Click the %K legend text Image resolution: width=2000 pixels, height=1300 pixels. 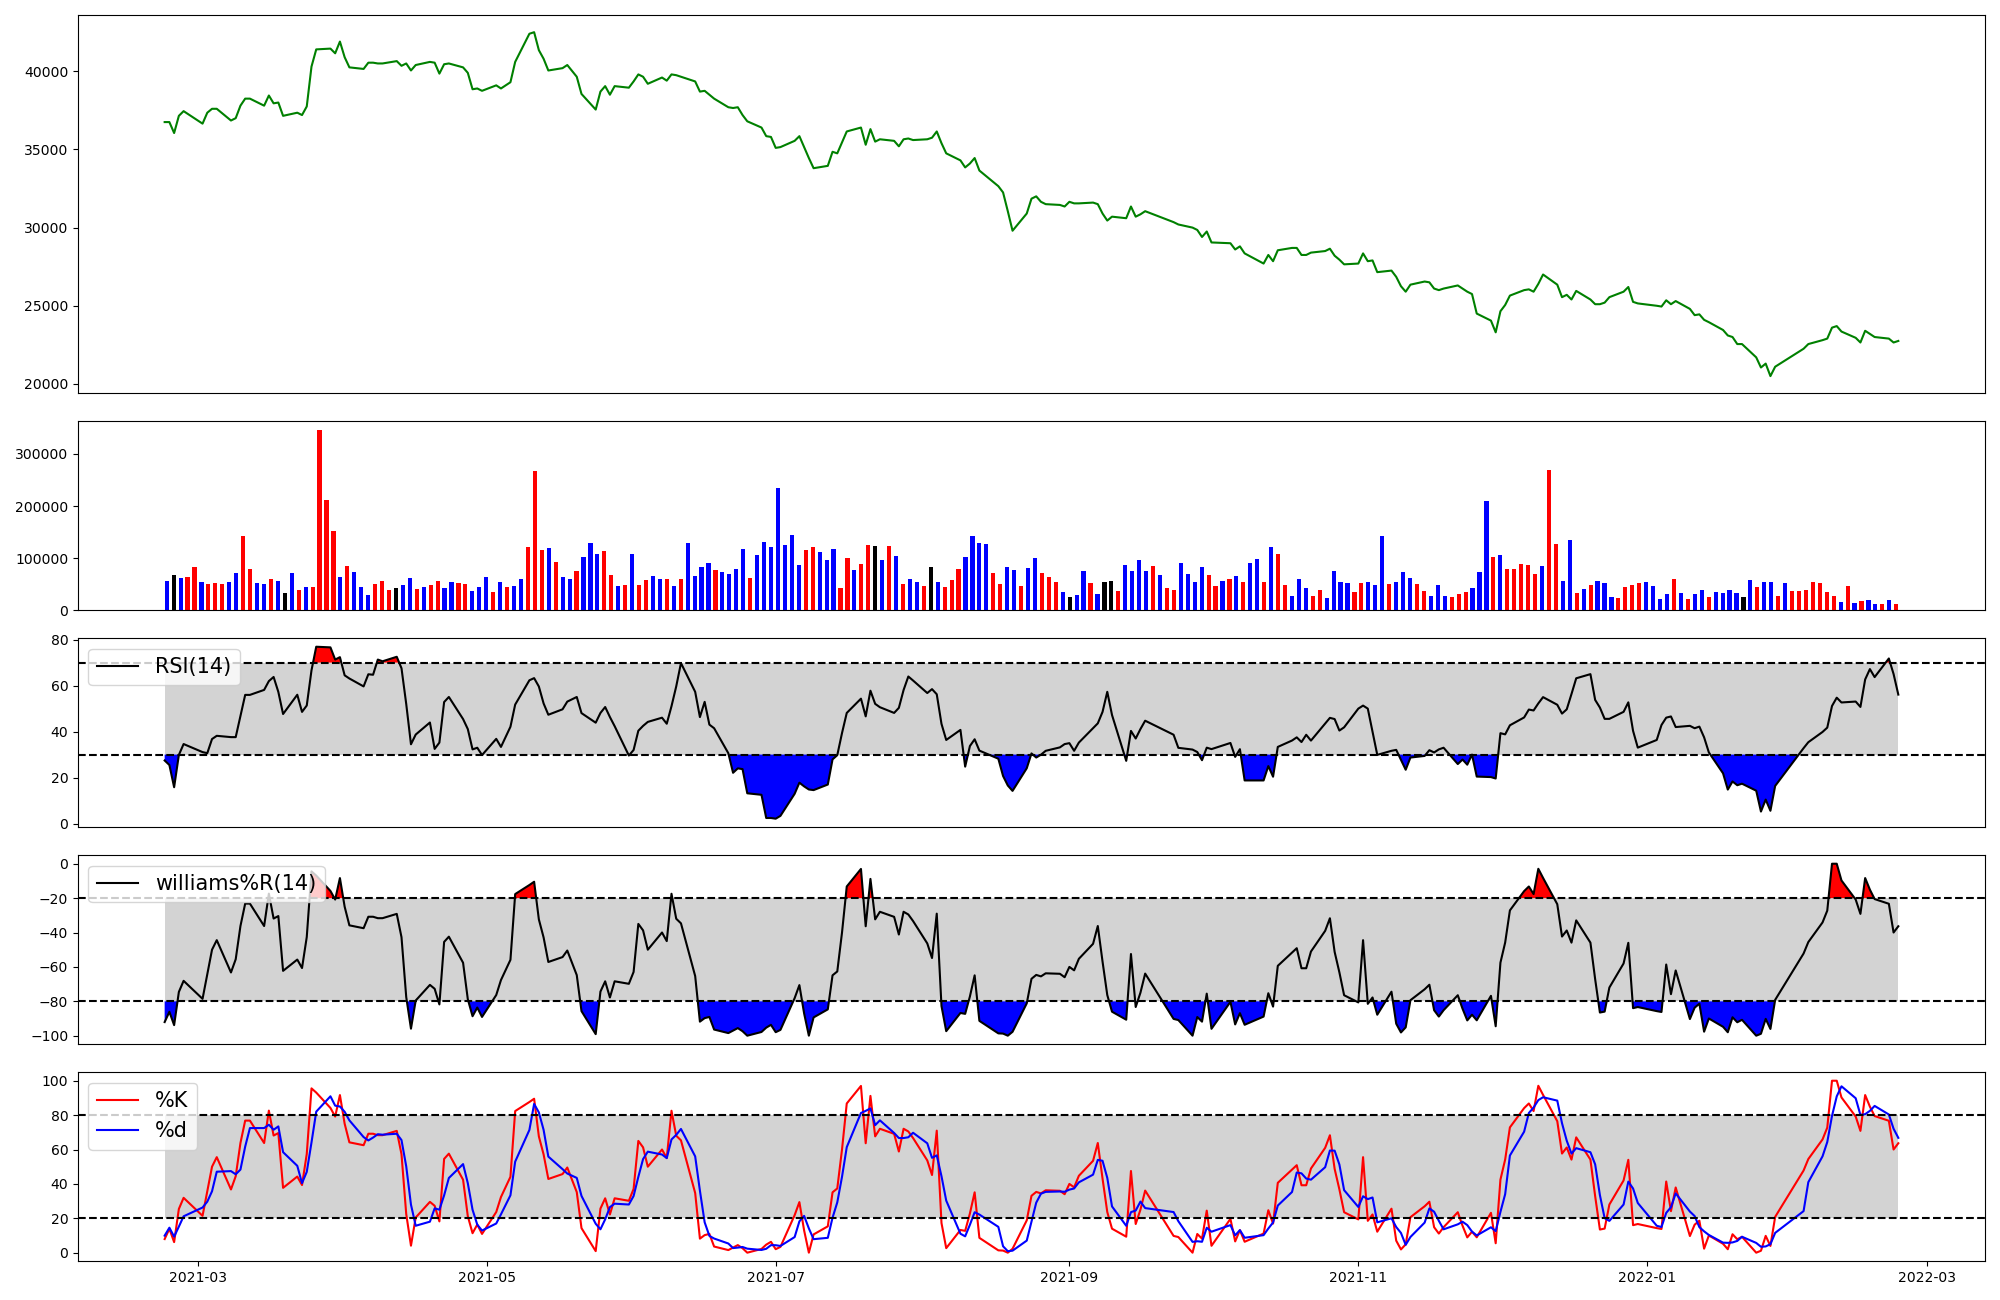pos(171,1100)
